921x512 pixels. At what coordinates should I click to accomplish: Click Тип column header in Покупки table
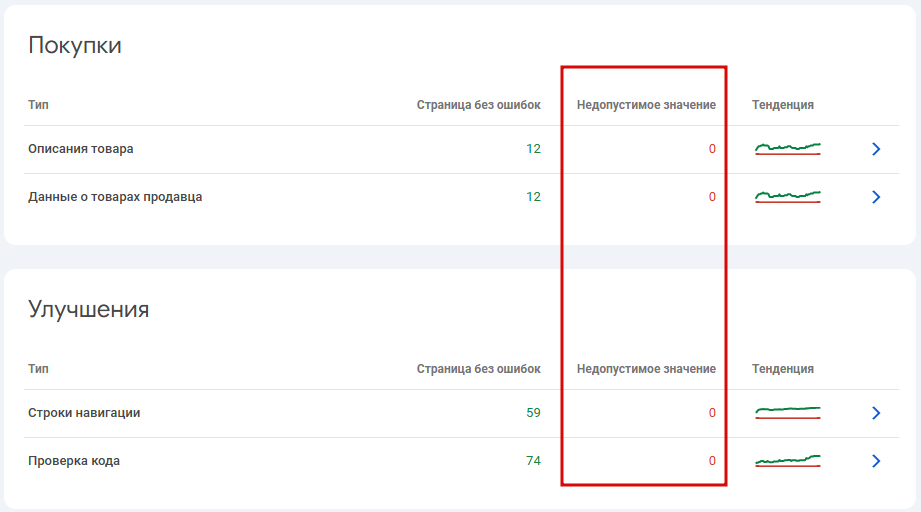(x=38, y=105)
